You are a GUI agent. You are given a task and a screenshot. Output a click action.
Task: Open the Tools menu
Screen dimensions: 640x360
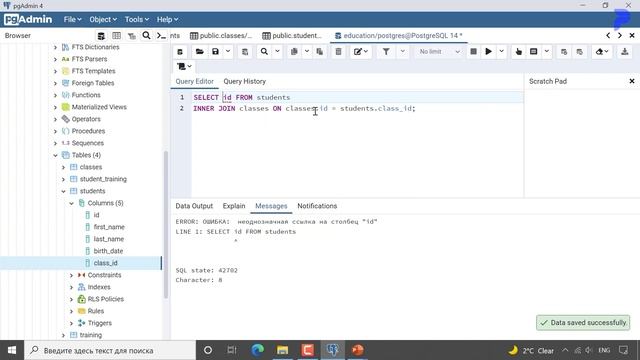(x=137, y=20)
